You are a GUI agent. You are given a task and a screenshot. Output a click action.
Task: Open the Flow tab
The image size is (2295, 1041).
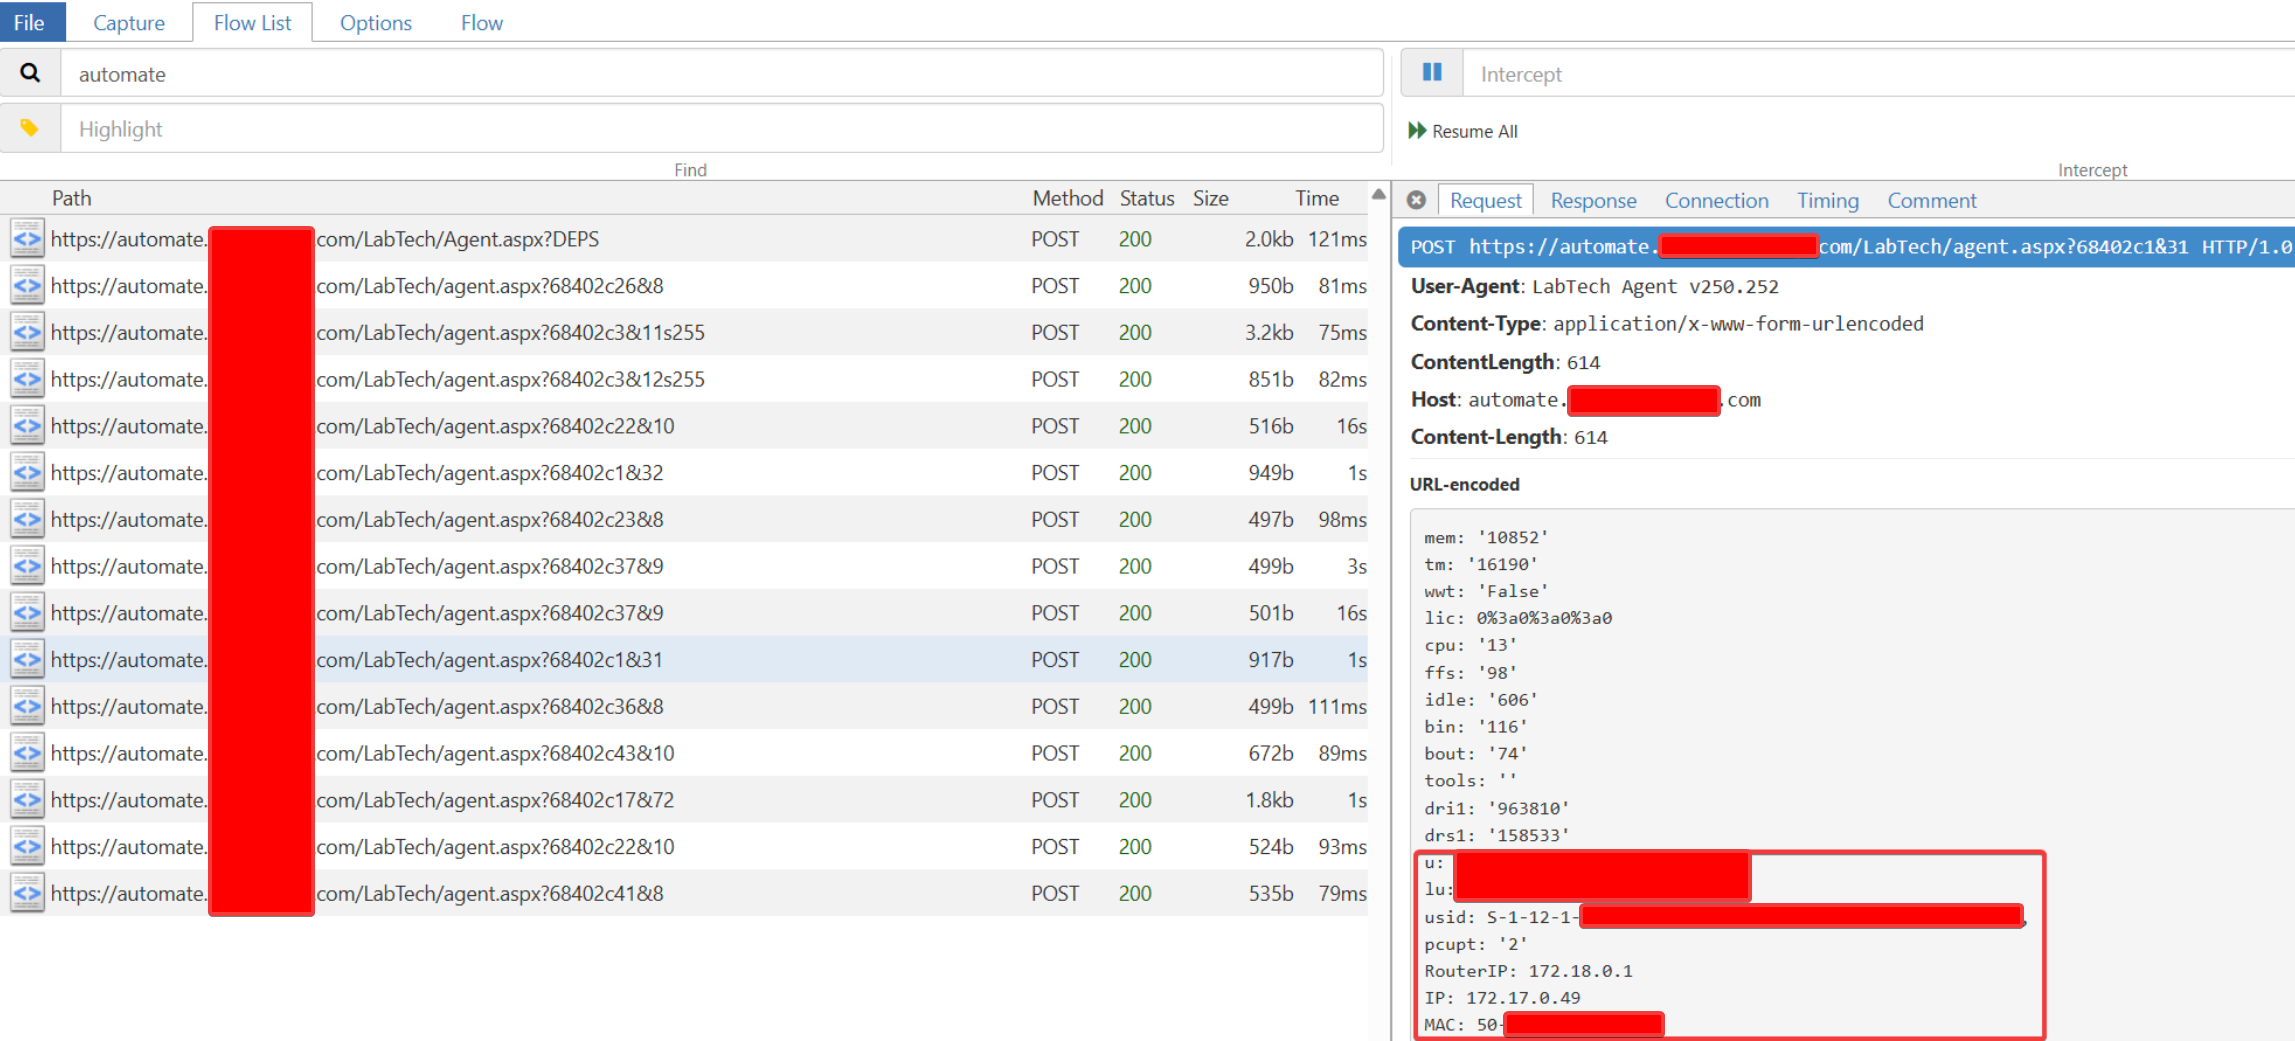(x=482, y=22)
